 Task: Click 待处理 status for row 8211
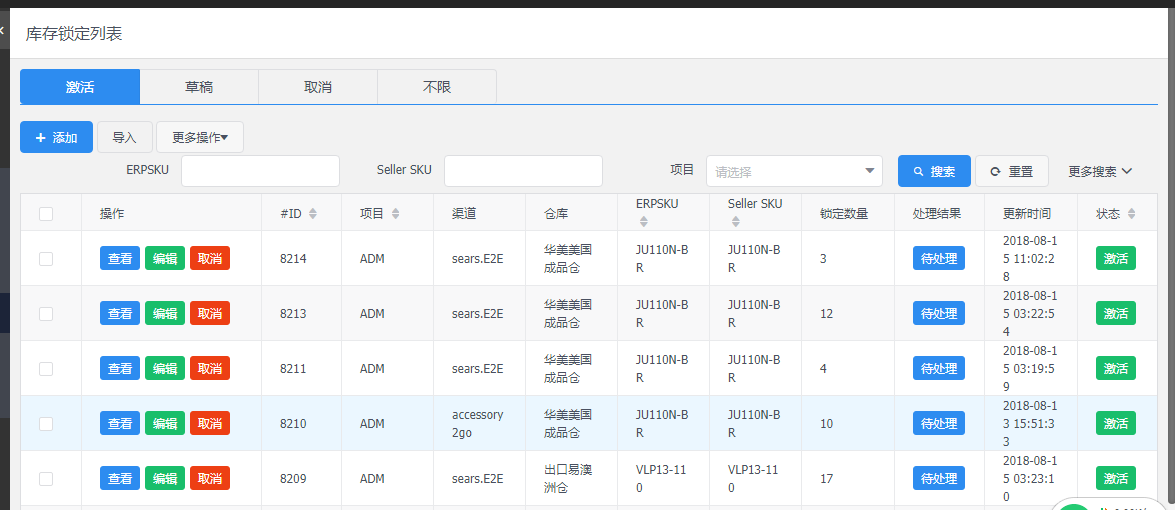pyautogui.click(x=939, y=368)
